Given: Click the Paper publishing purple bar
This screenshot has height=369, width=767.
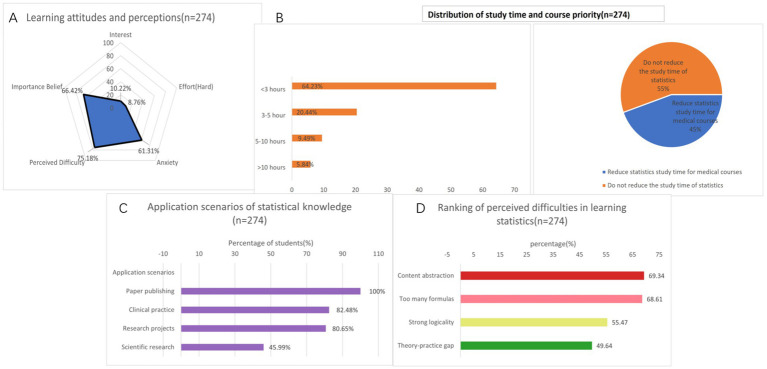Looking at the screenshot, I should tap(271, 291).
